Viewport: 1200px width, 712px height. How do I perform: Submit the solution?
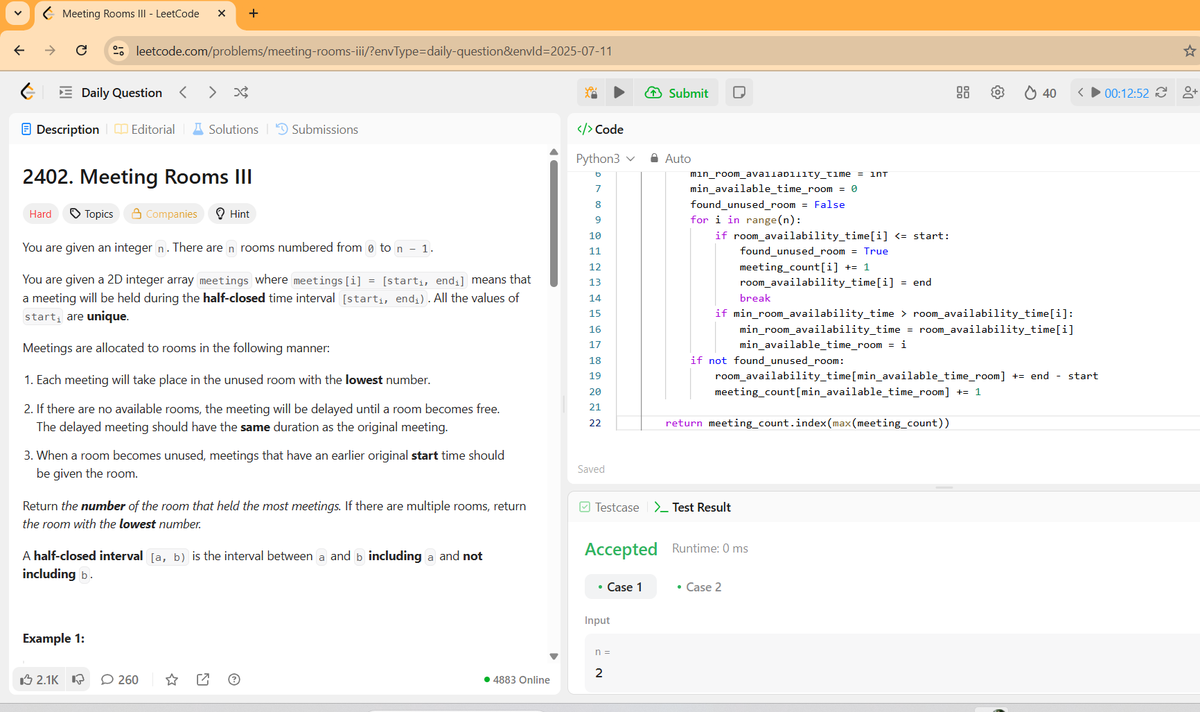(679, 93)
